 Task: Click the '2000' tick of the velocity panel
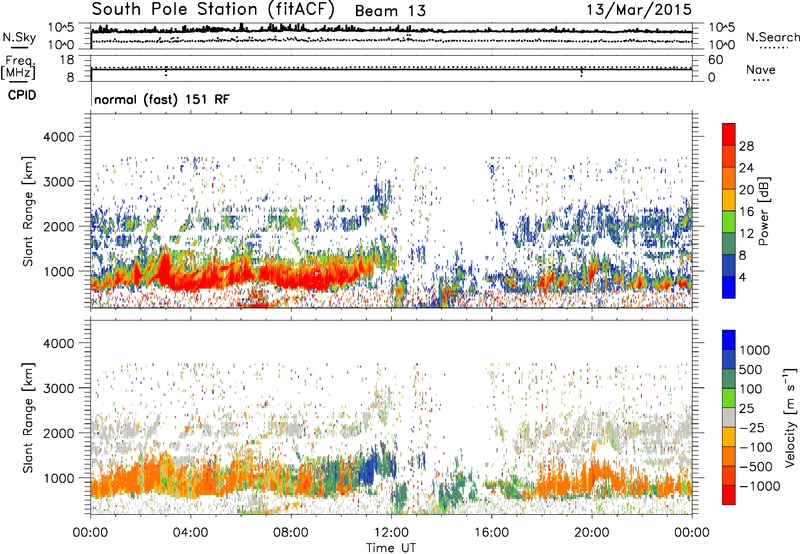point(58,433)
